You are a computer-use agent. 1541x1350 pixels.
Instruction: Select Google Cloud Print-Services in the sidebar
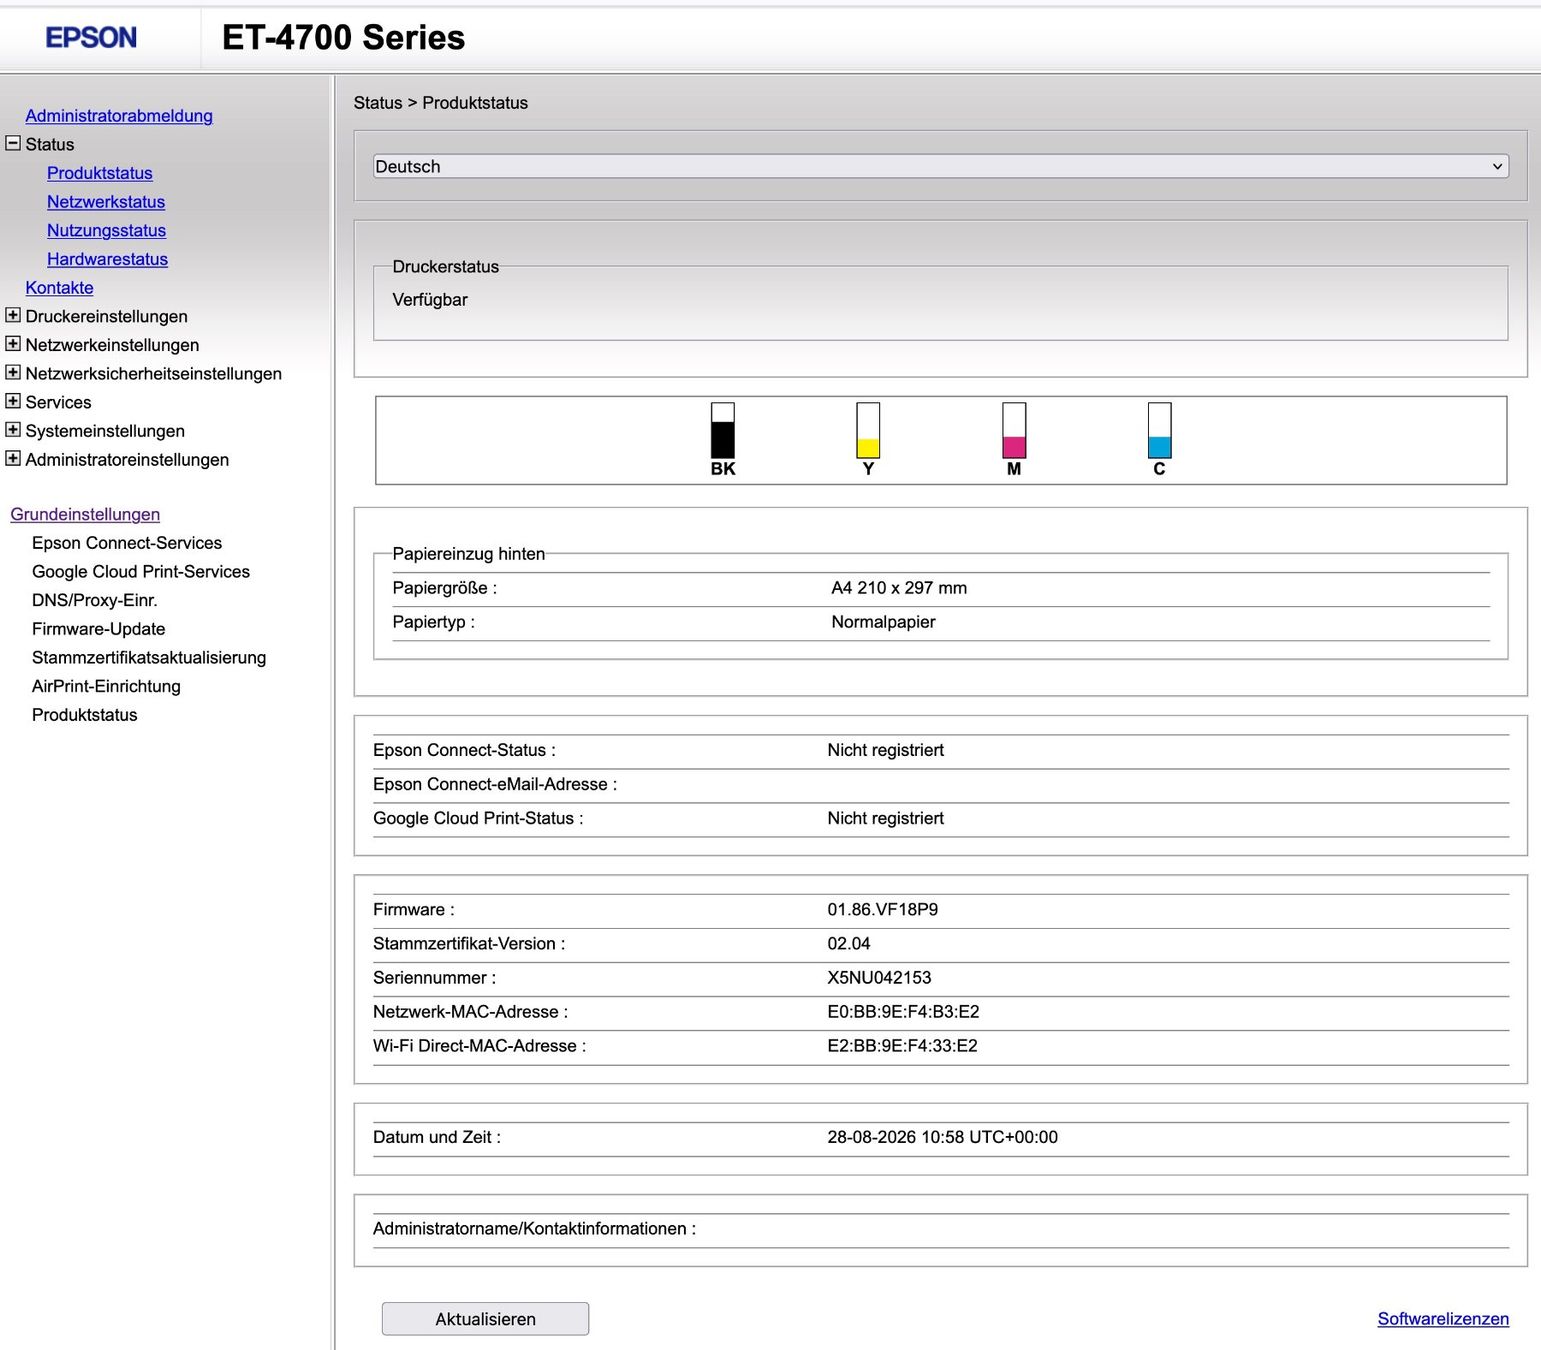coord(141,572)
